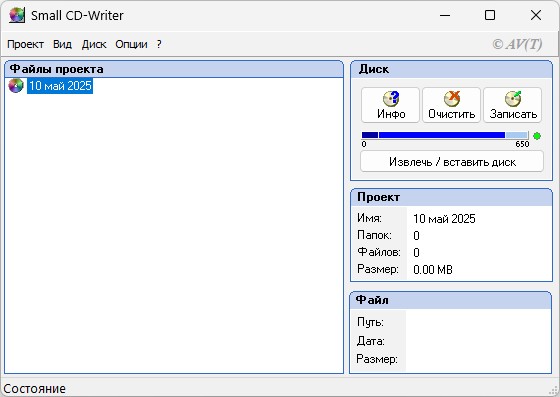The width and height of the screenshot is (560, 397).
Task: Click the Small CD-Writer title bar icon
Action: click(17, 15)
